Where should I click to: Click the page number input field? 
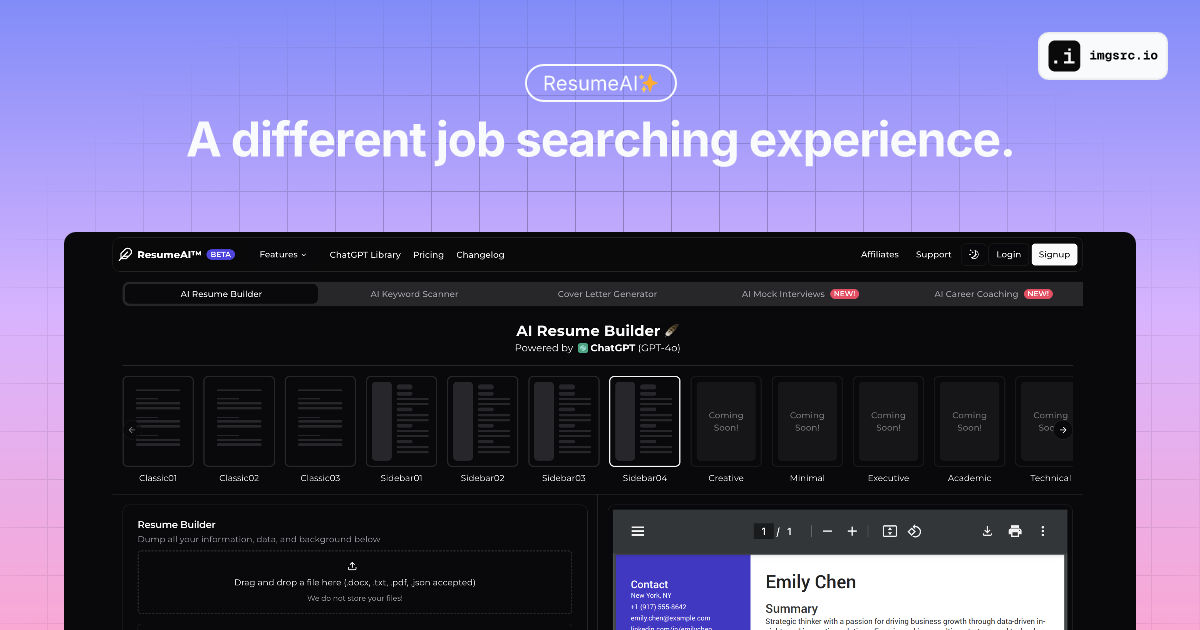763,531
